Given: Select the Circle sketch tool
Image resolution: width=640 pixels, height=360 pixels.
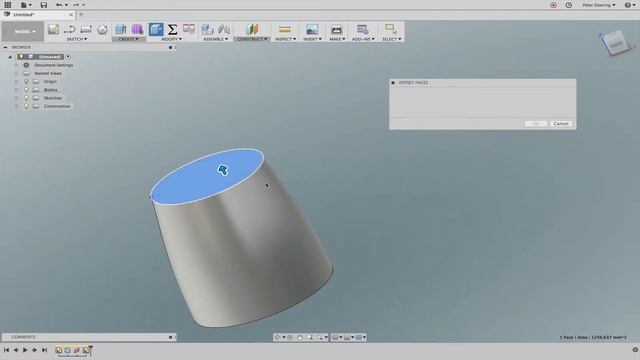Looking at the screenshot, I should click(102, 29).
